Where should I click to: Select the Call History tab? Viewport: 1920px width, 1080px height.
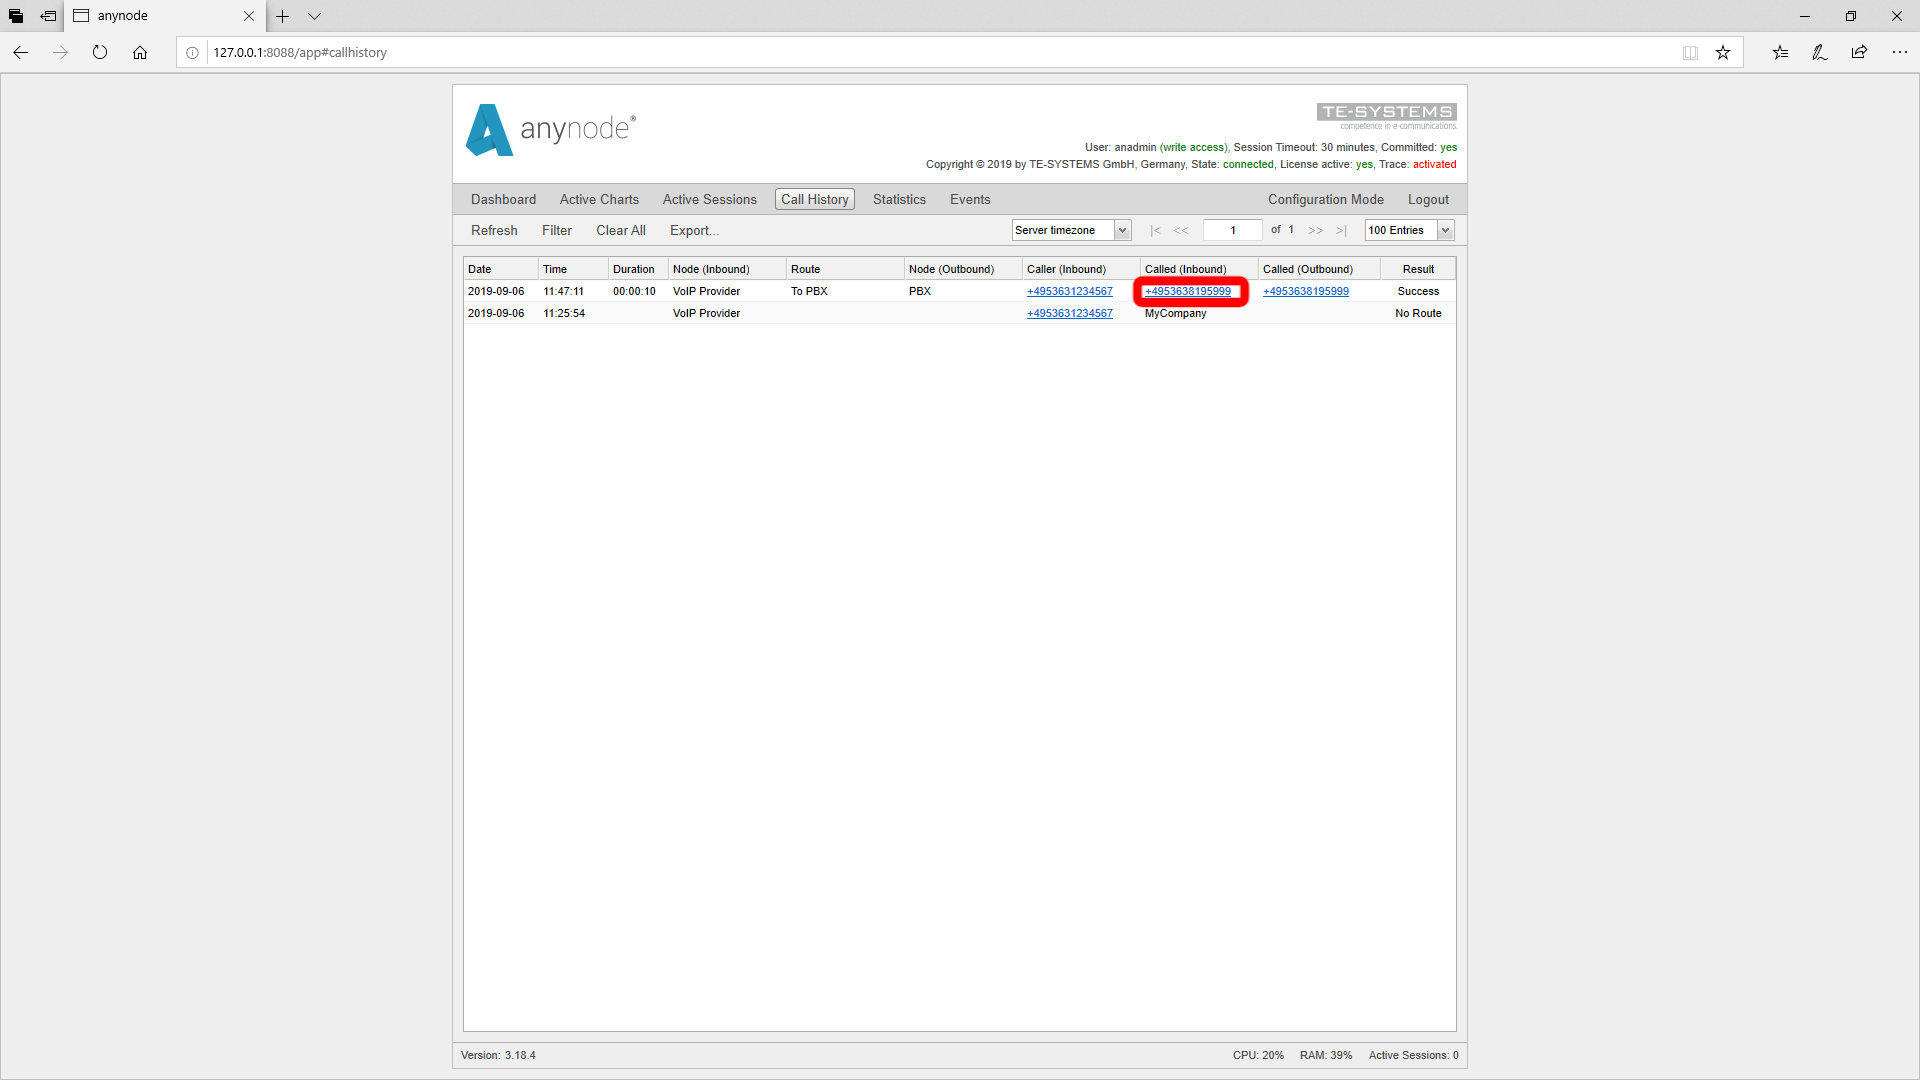814,199
